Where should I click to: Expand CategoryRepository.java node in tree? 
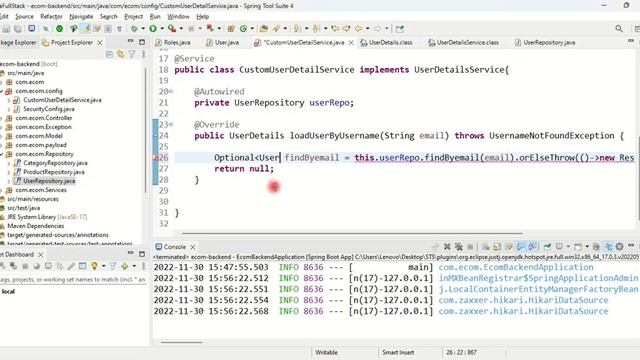point(9,163)
